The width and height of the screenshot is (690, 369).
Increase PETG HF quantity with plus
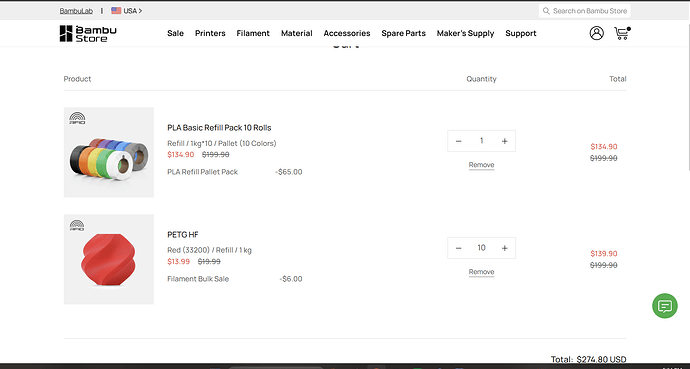[504, 248]
